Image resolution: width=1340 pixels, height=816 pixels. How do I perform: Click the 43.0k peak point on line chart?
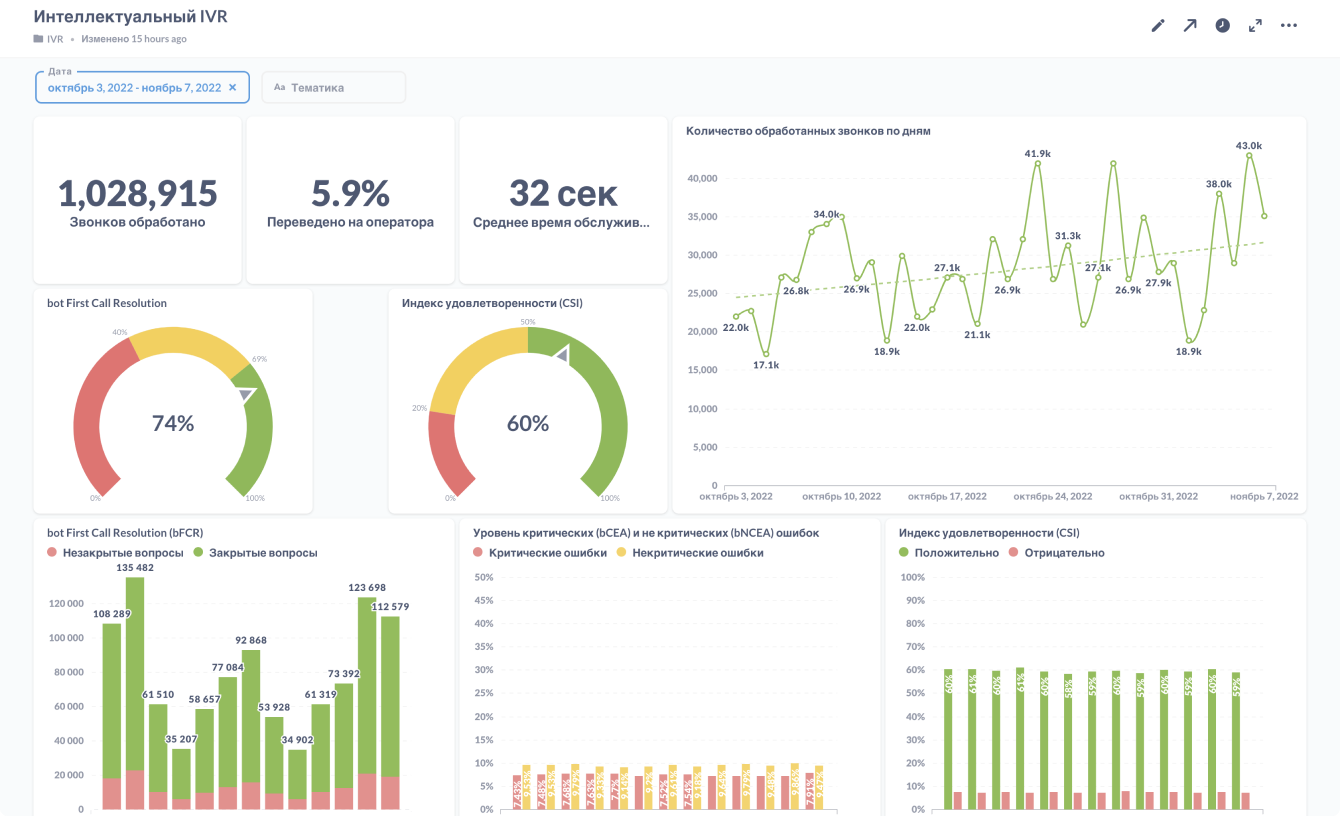[1249, 156]
